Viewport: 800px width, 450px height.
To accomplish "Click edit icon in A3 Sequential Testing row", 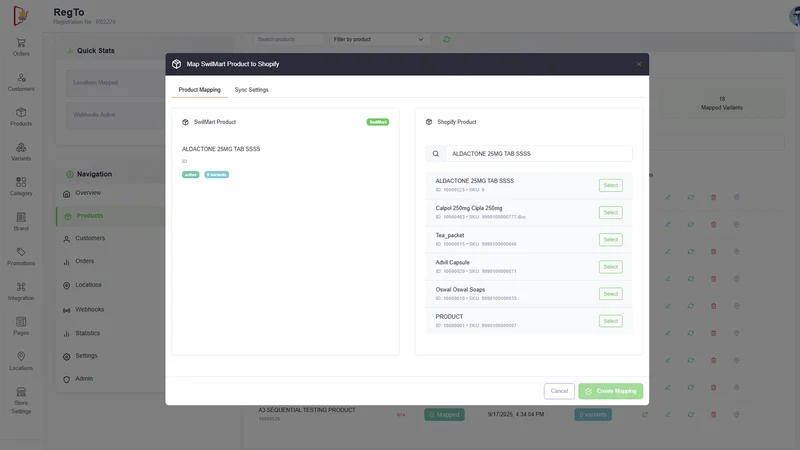I will coord(667,414).
